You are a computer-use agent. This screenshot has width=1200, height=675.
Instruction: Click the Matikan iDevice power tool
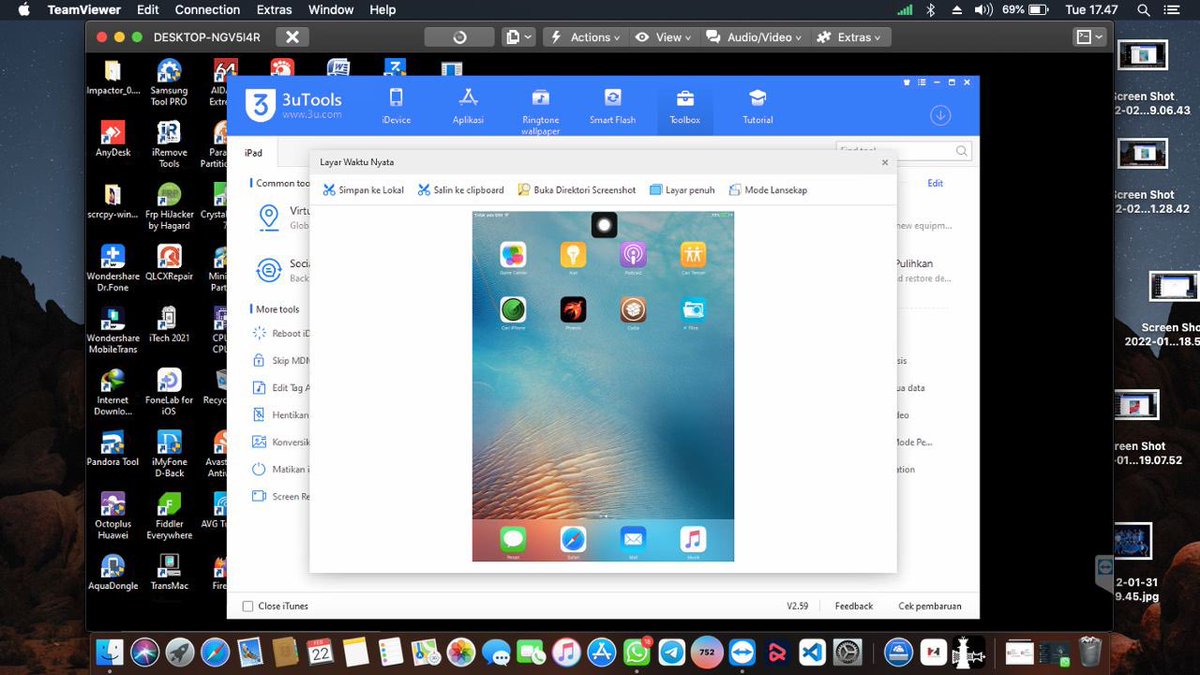281,469
